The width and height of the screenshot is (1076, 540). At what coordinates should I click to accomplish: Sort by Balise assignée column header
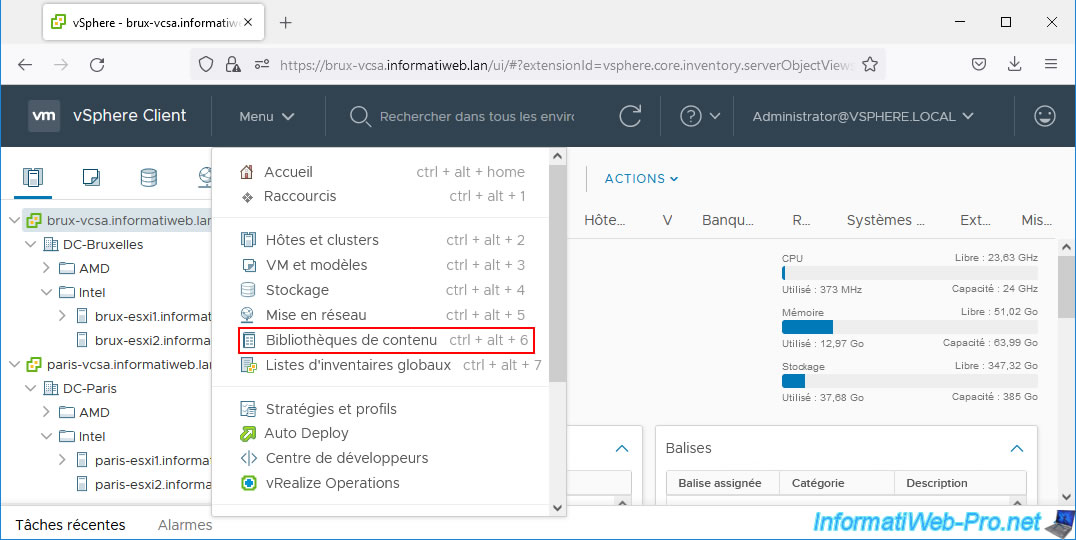point(720,483)
